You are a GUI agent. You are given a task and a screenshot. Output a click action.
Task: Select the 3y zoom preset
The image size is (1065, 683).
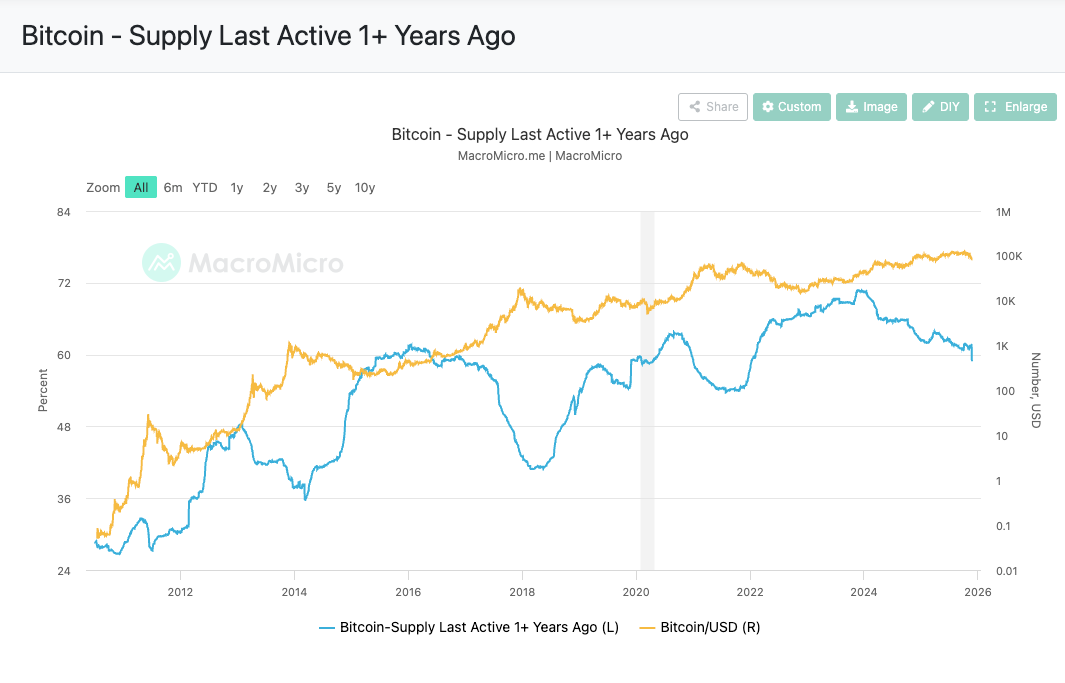(301, 187)
